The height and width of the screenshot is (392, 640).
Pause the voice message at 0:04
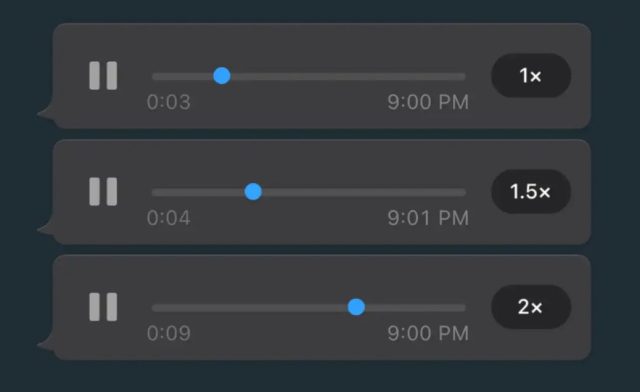pos(103,192)
